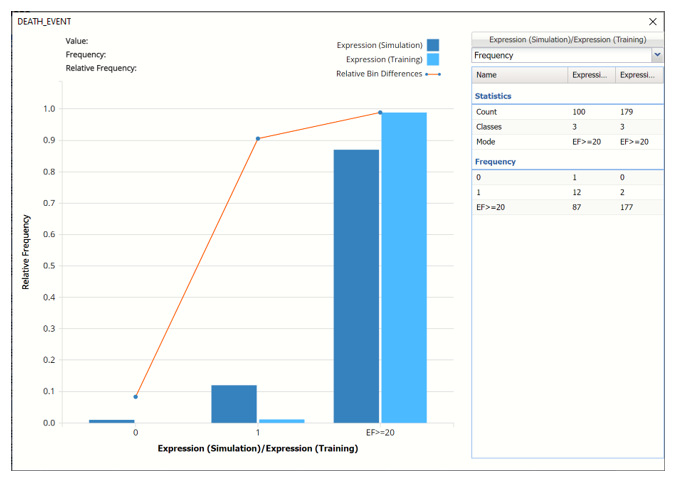Click the Expression (Simulation) legend color swatch
The width and height of the screenshot is (675, 477).
pyautogui.click(x=433, y=45)
